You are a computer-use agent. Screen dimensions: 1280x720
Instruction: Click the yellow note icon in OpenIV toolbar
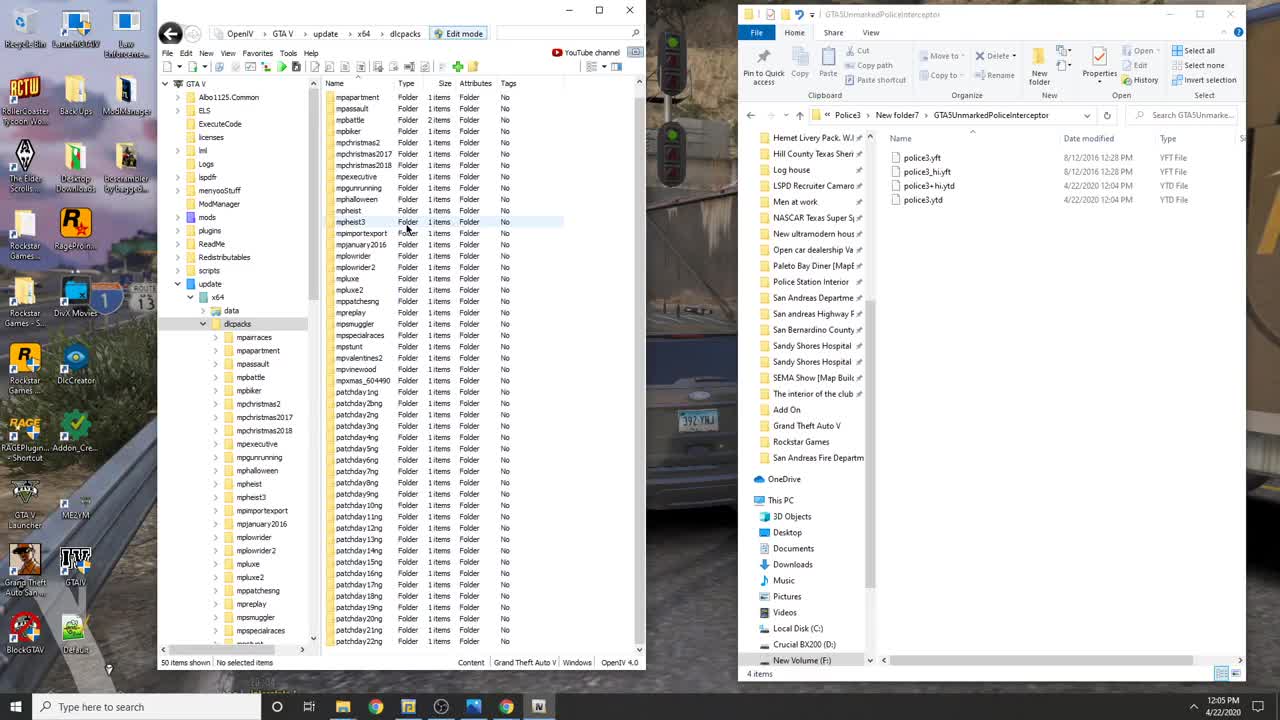click(473, 67)
